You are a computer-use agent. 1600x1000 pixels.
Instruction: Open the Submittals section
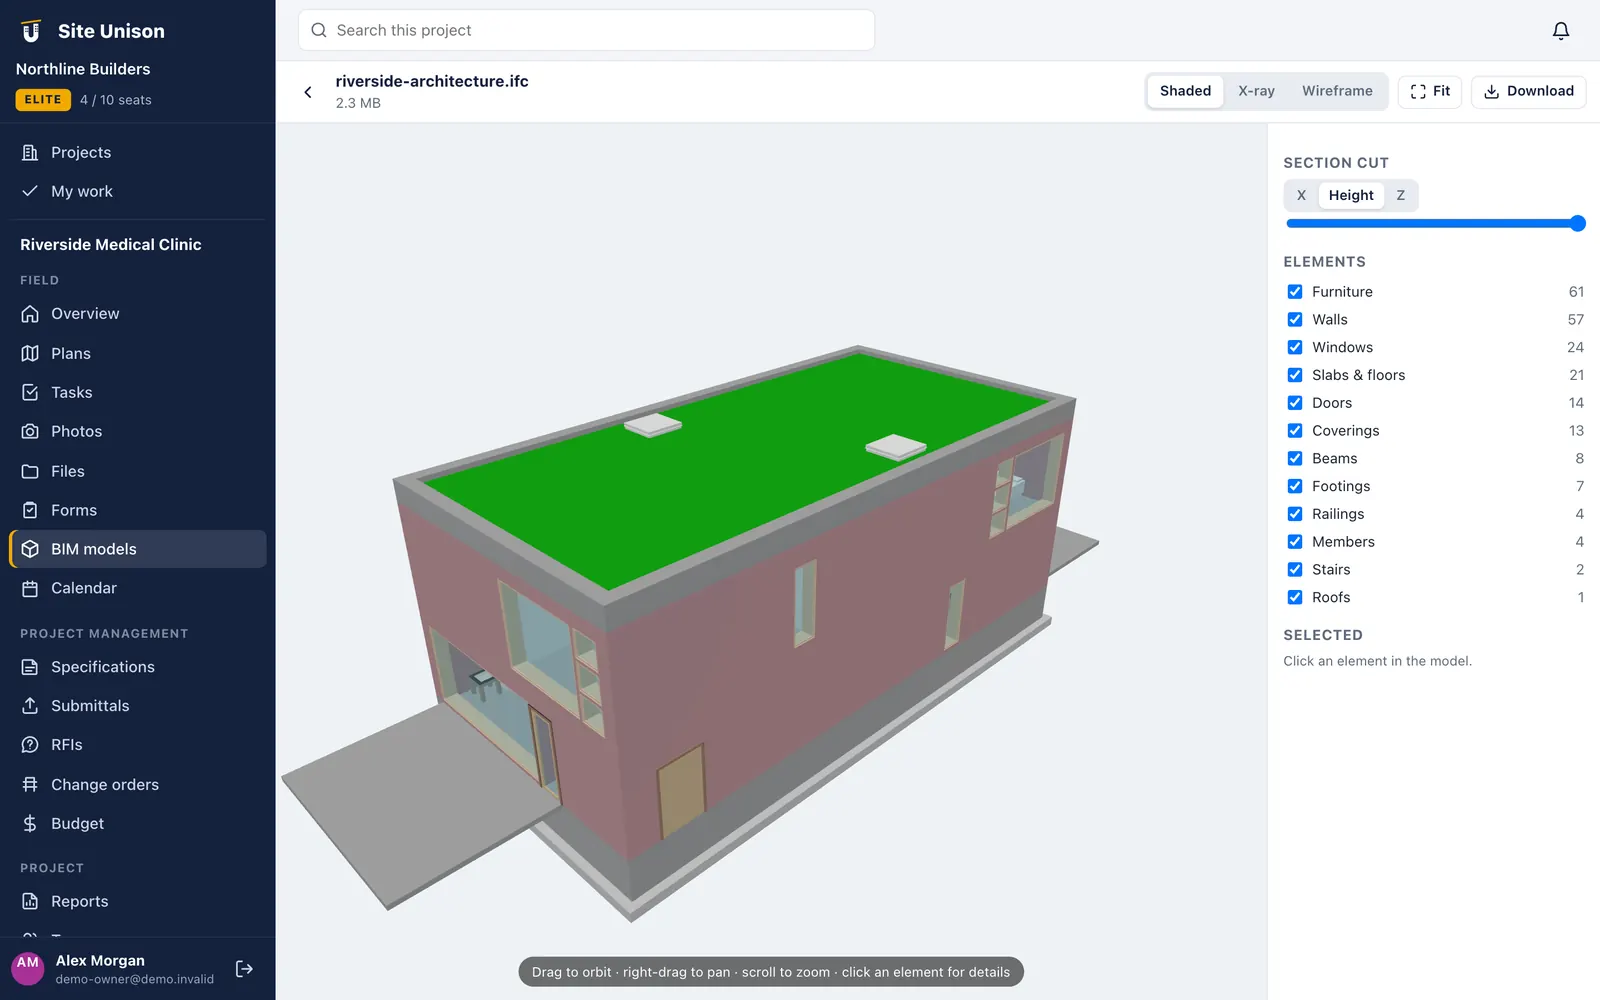[138, 706]
